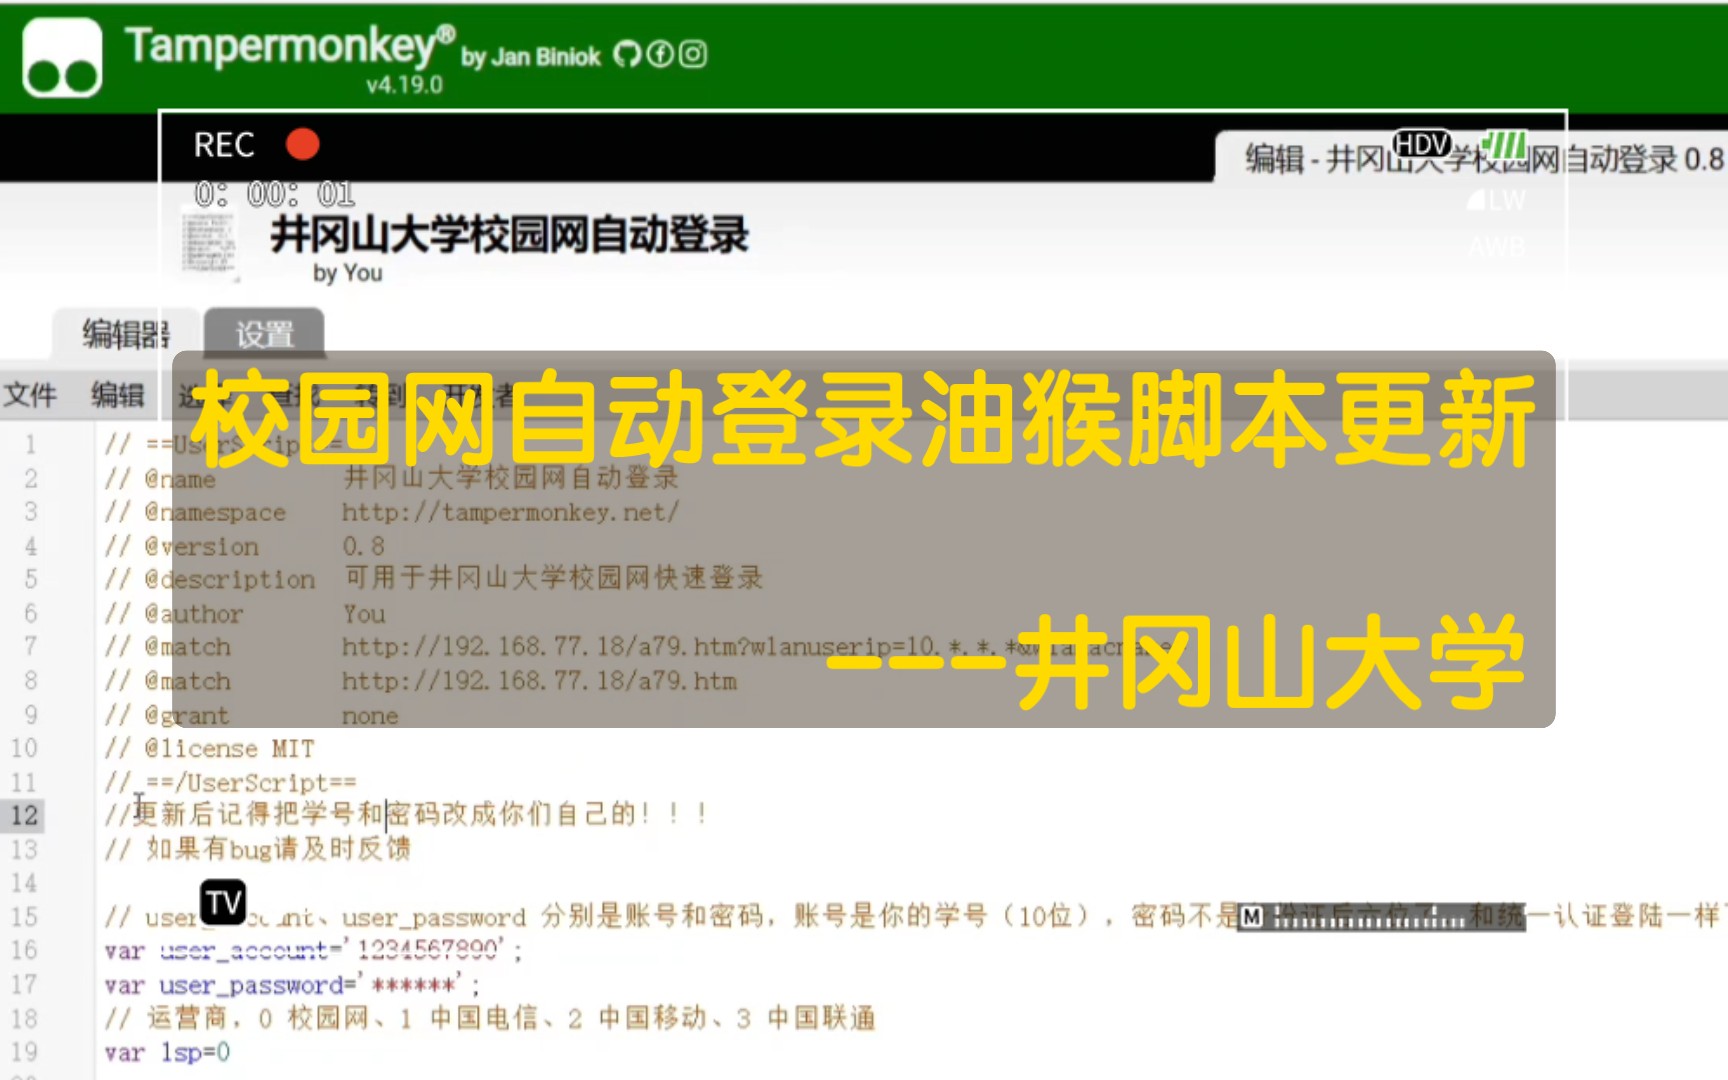
Task: Click line number 4 in gutter
Action: pyautogui.click(x=30, y=546)
